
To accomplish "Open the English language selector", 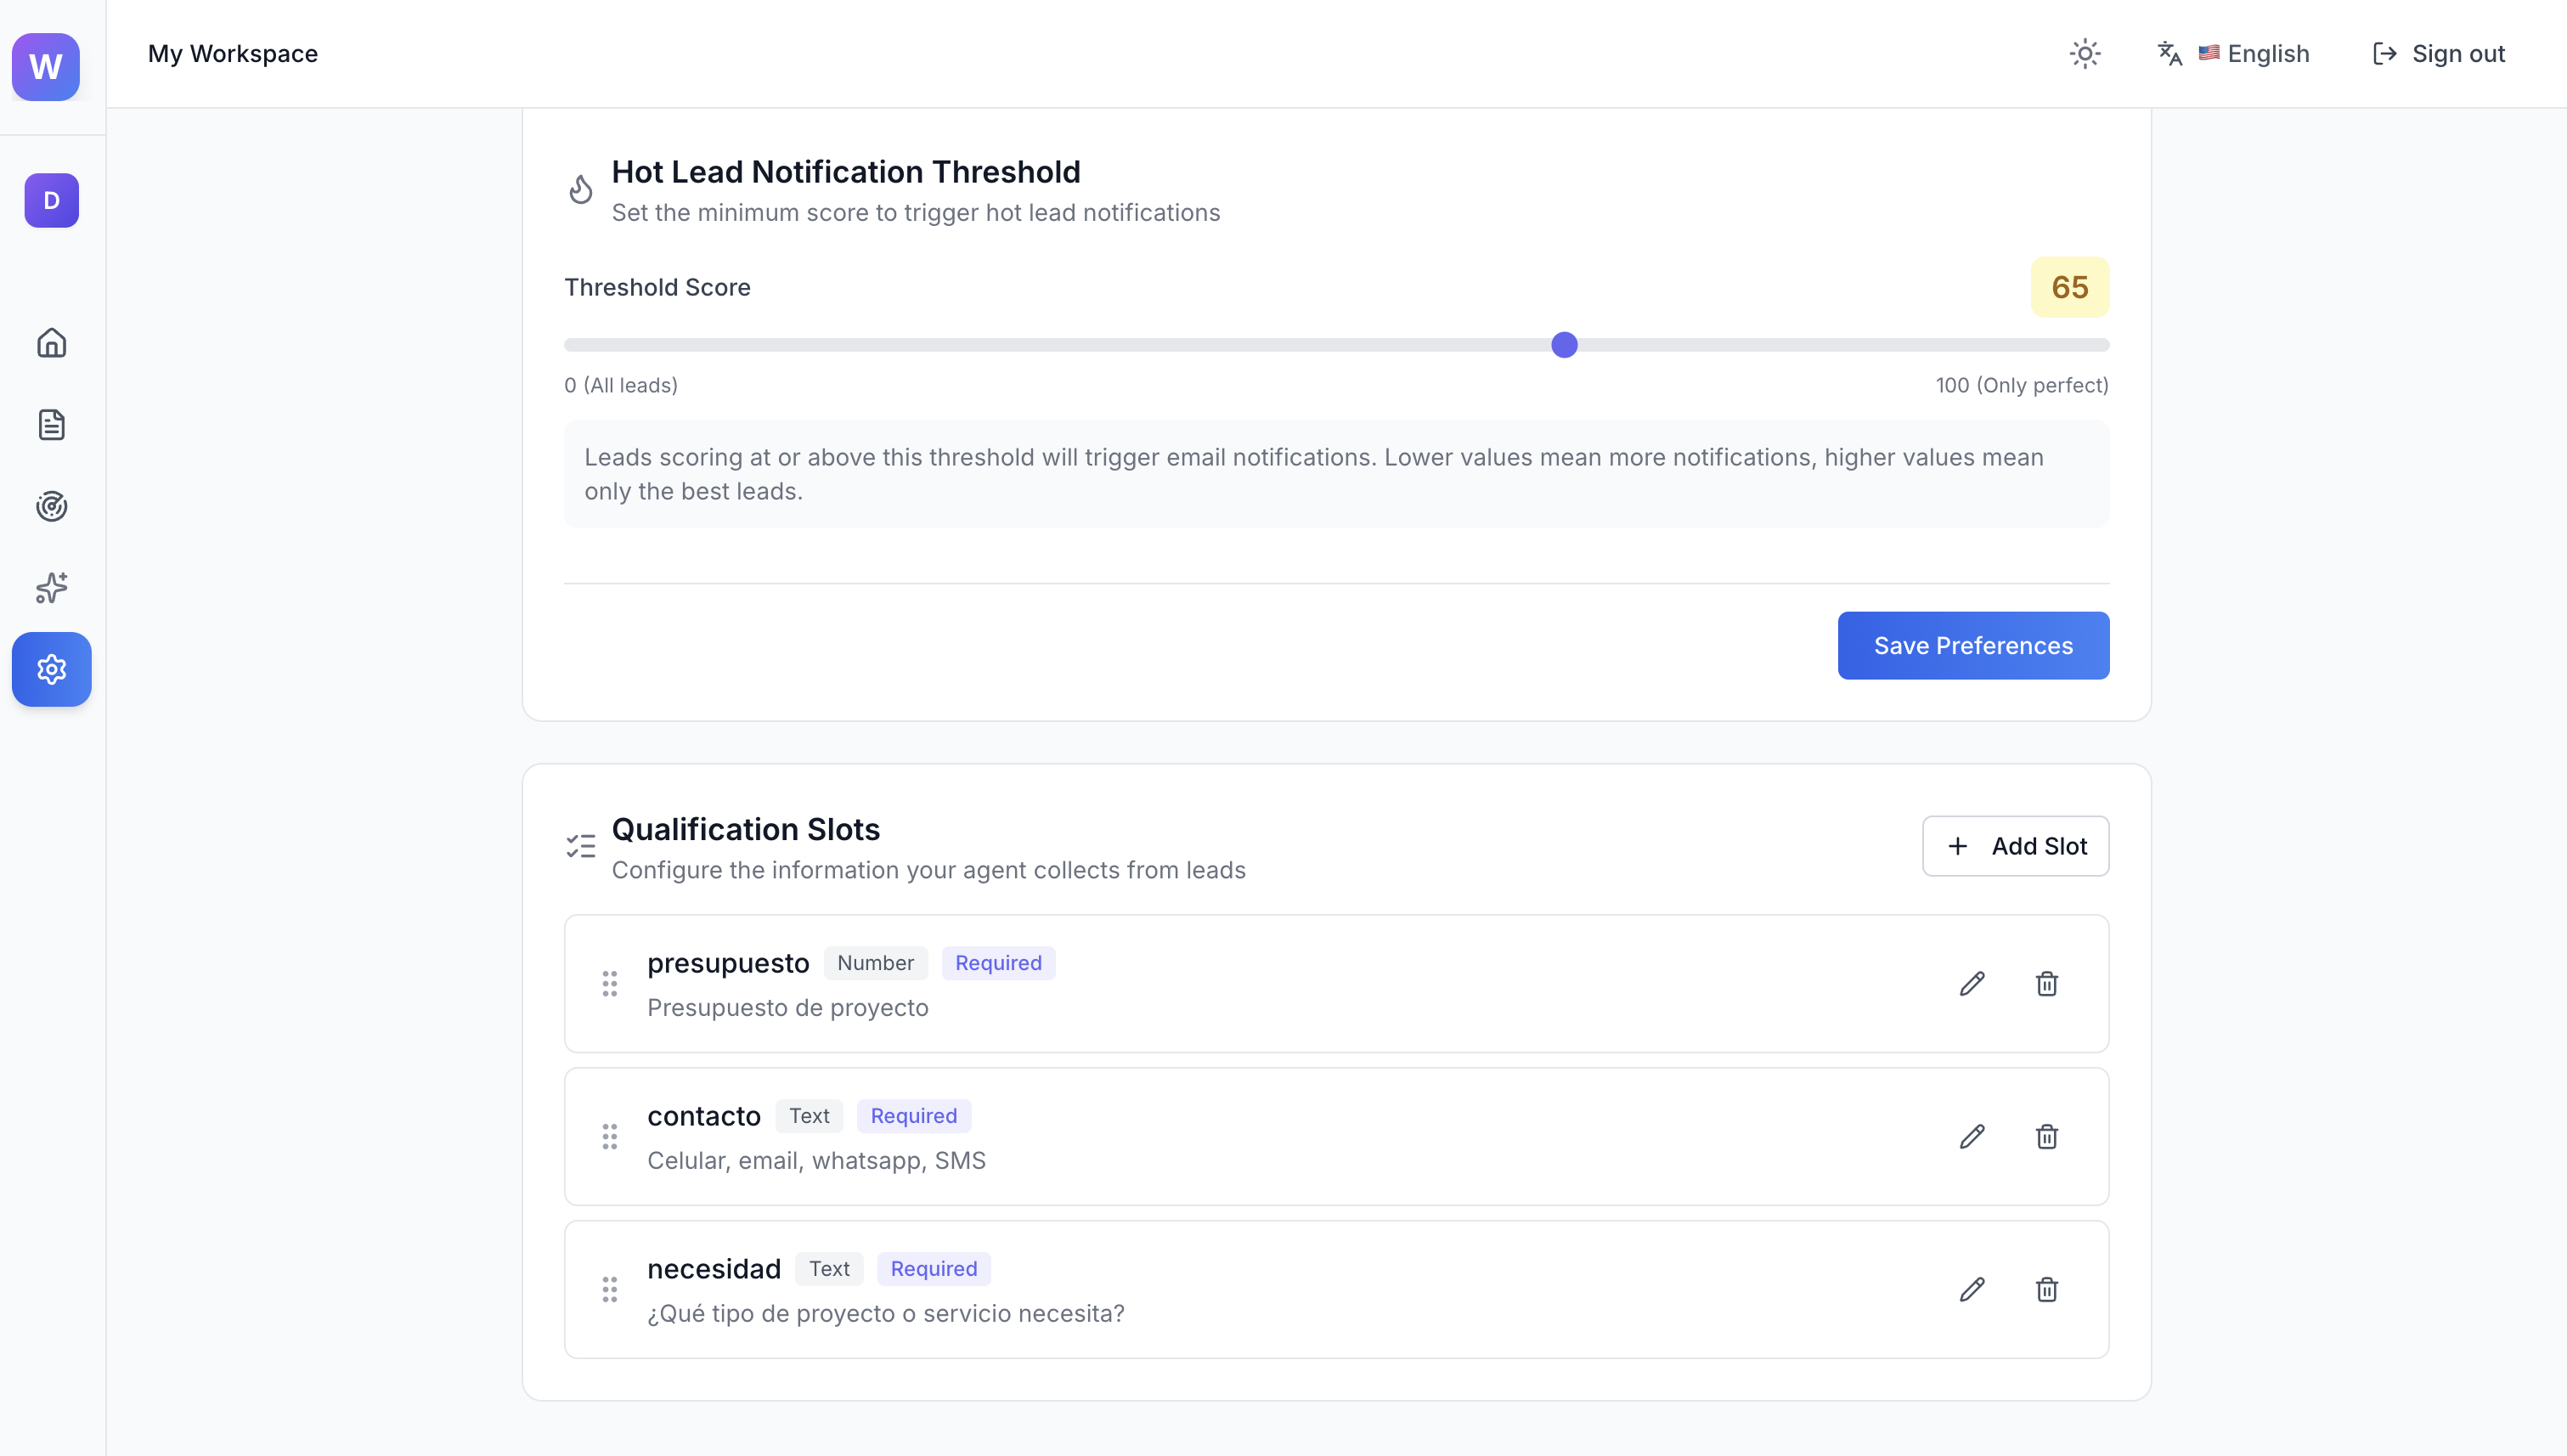I will pyautogui.click(x=2234, y=54).
